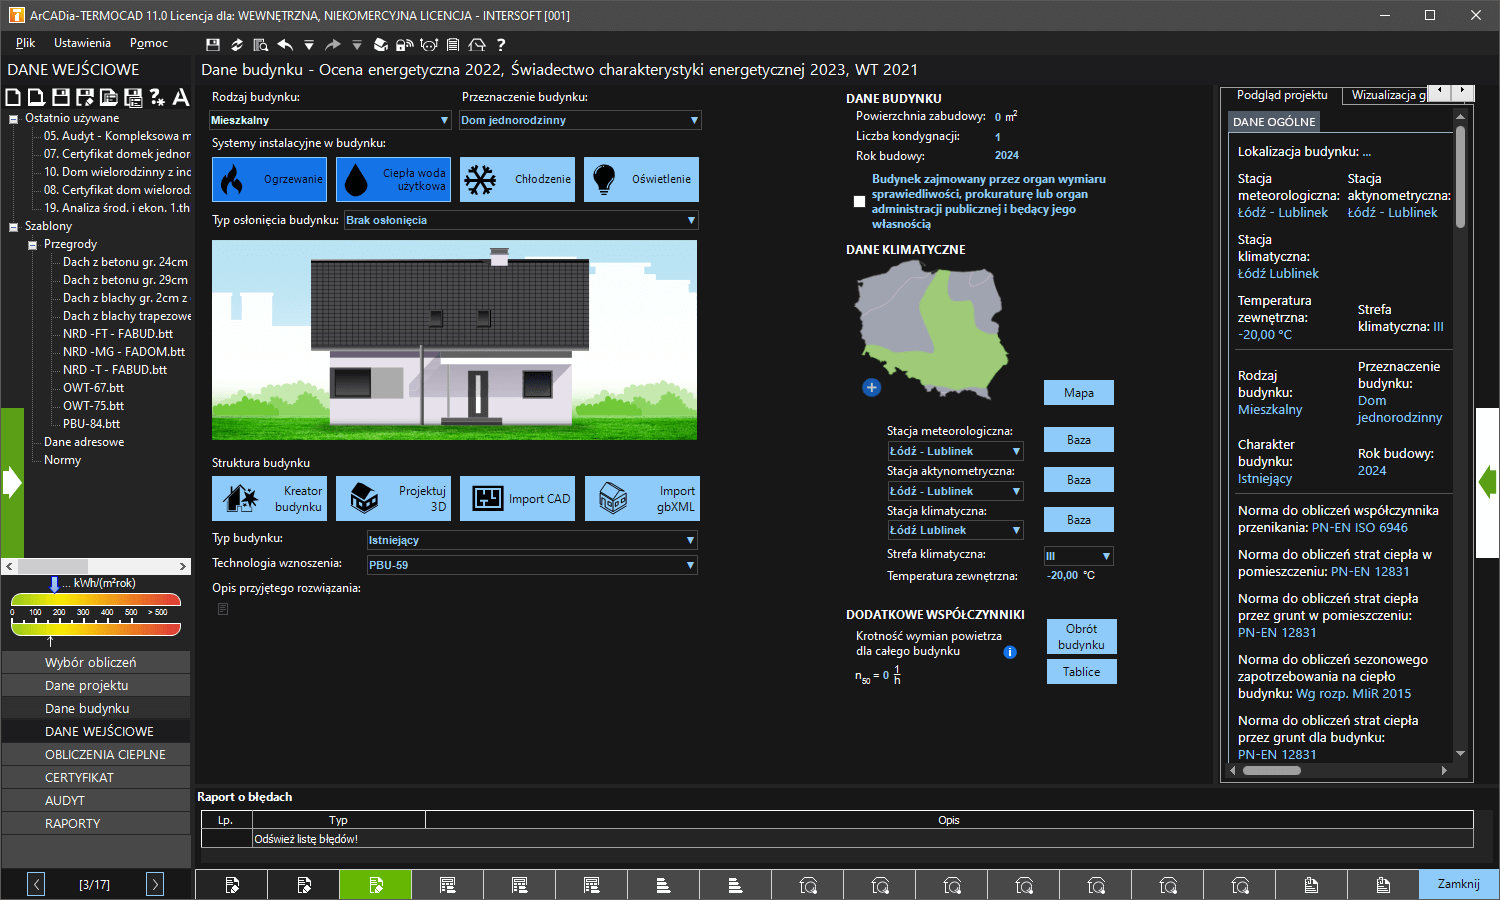The image size is (1500, 900).
Task: Open the Oświetlenie lighting system
Action: 641,180
